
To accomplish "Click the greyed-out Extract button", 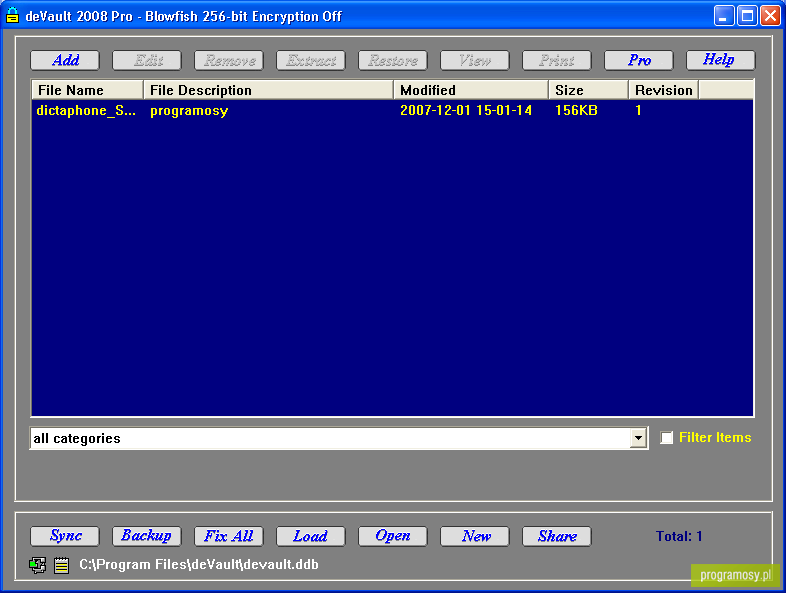I will 311,61.
